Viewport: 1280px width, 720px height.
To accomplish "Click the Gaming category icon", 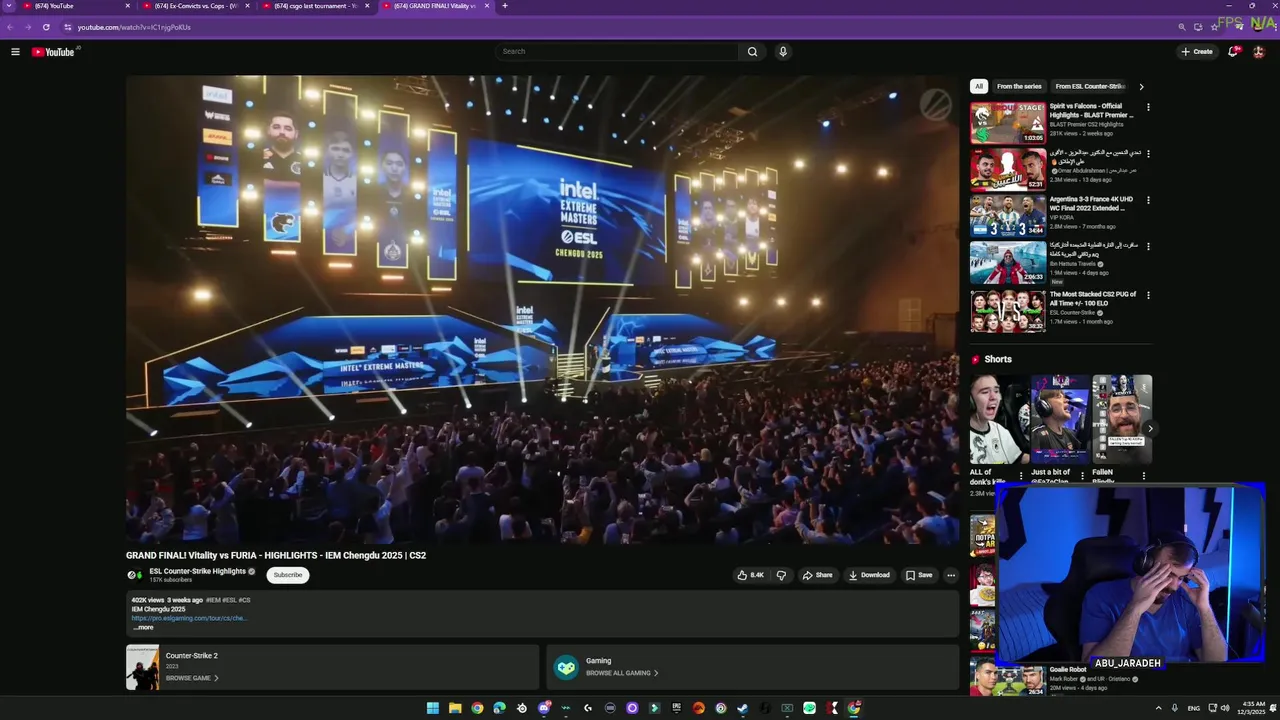I will click(566, 668).
